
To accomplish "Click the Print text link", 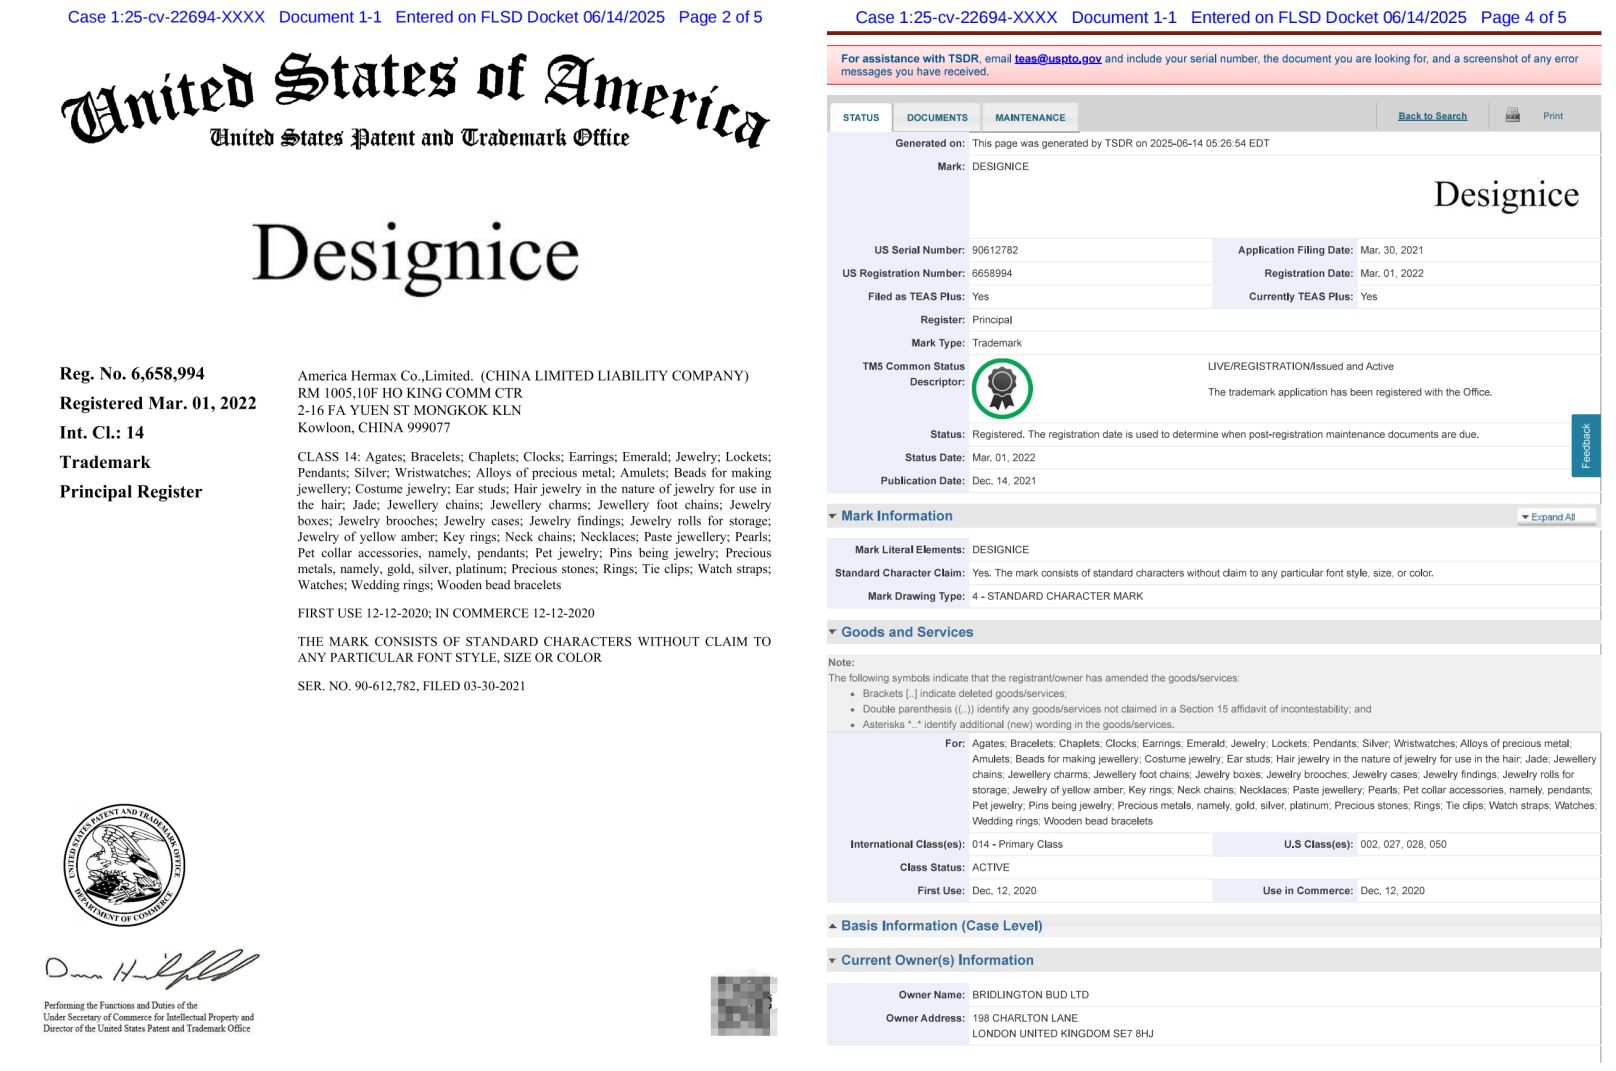I will (x=1552, y=116).
